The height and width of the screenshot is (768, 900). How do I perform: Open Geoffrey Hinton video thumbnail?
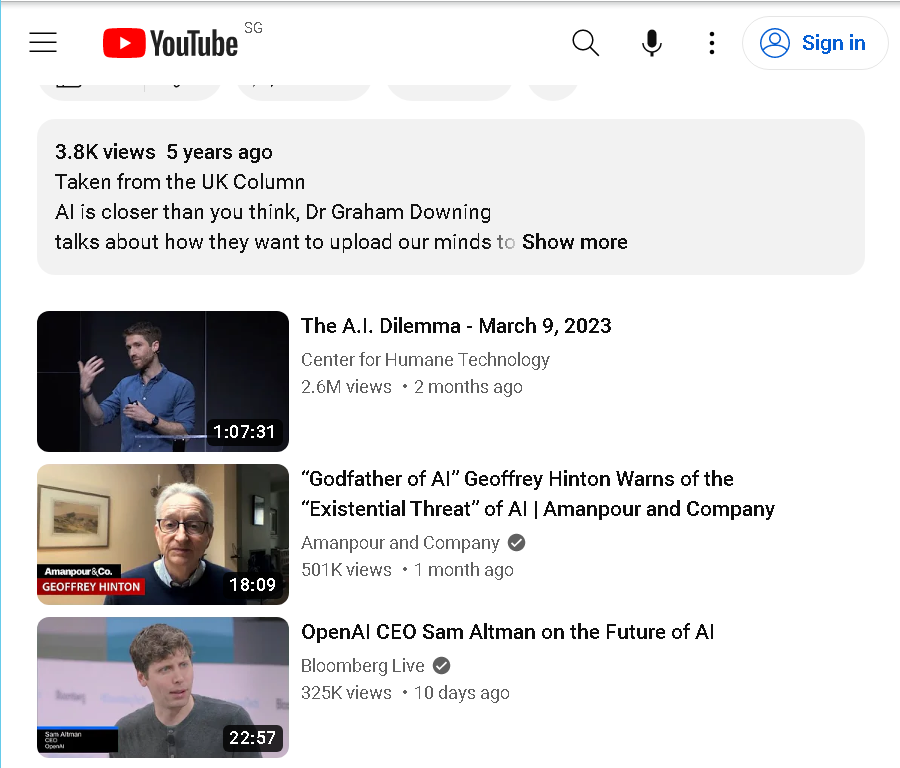(x=163, y=534)
